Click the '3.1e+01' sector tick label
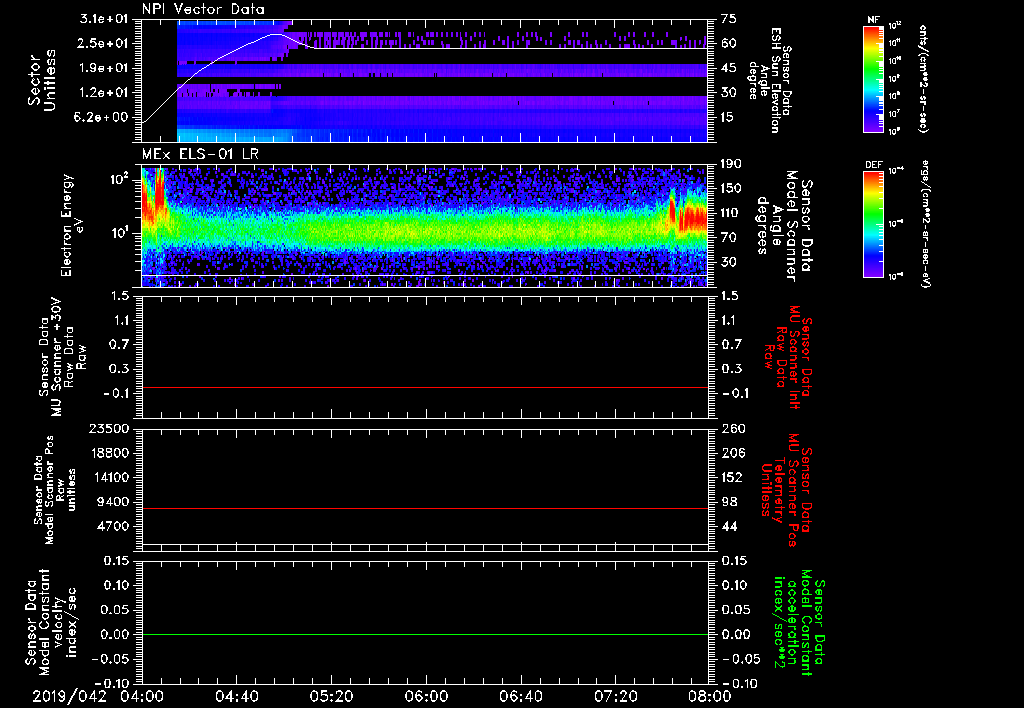 coord(104,19)
